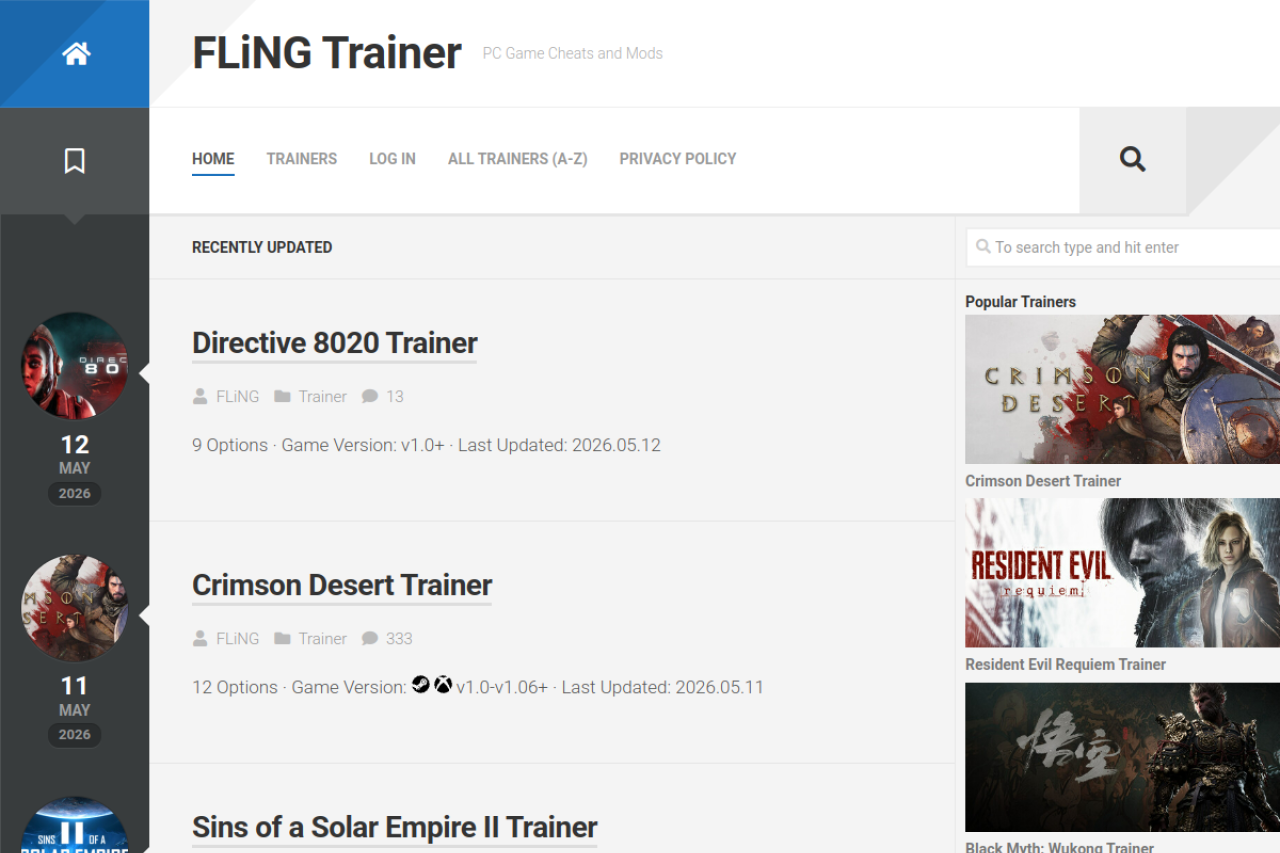The height and width of the screenshot is (853, 1280).
Task: Click the home icon in the blue sidebar
Action: pyautogui.click(x=76, y=53)
